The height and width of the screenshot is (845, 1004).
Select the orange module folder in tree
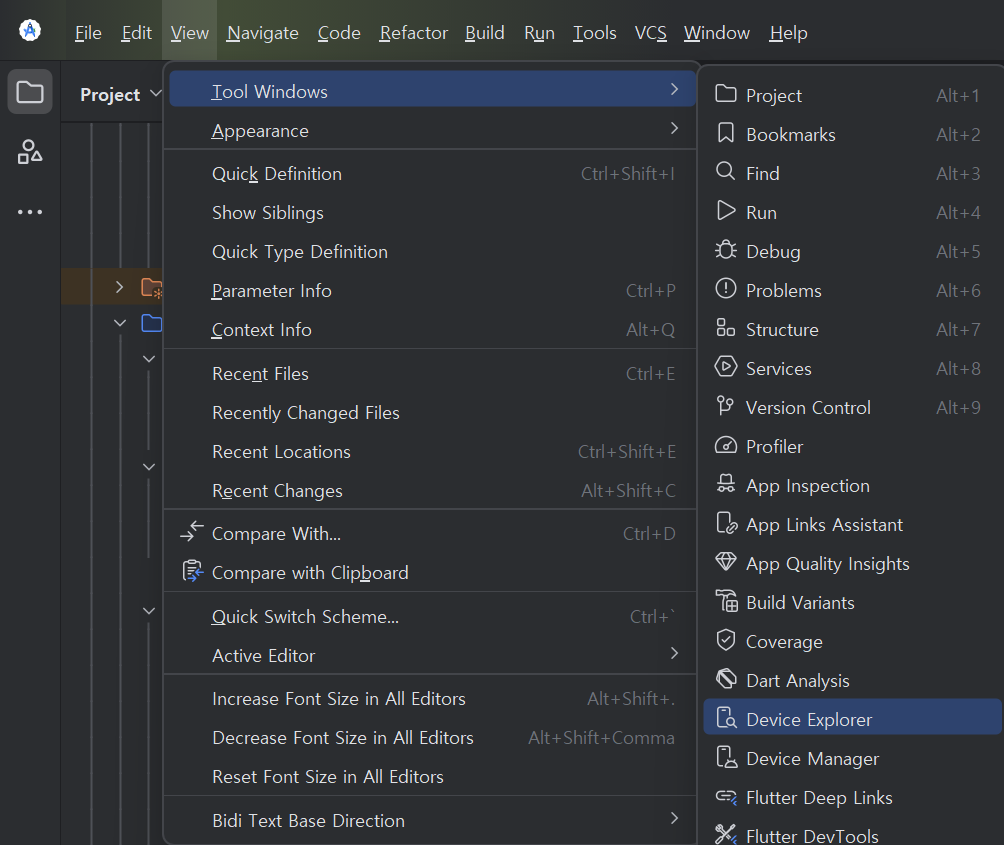152,287
